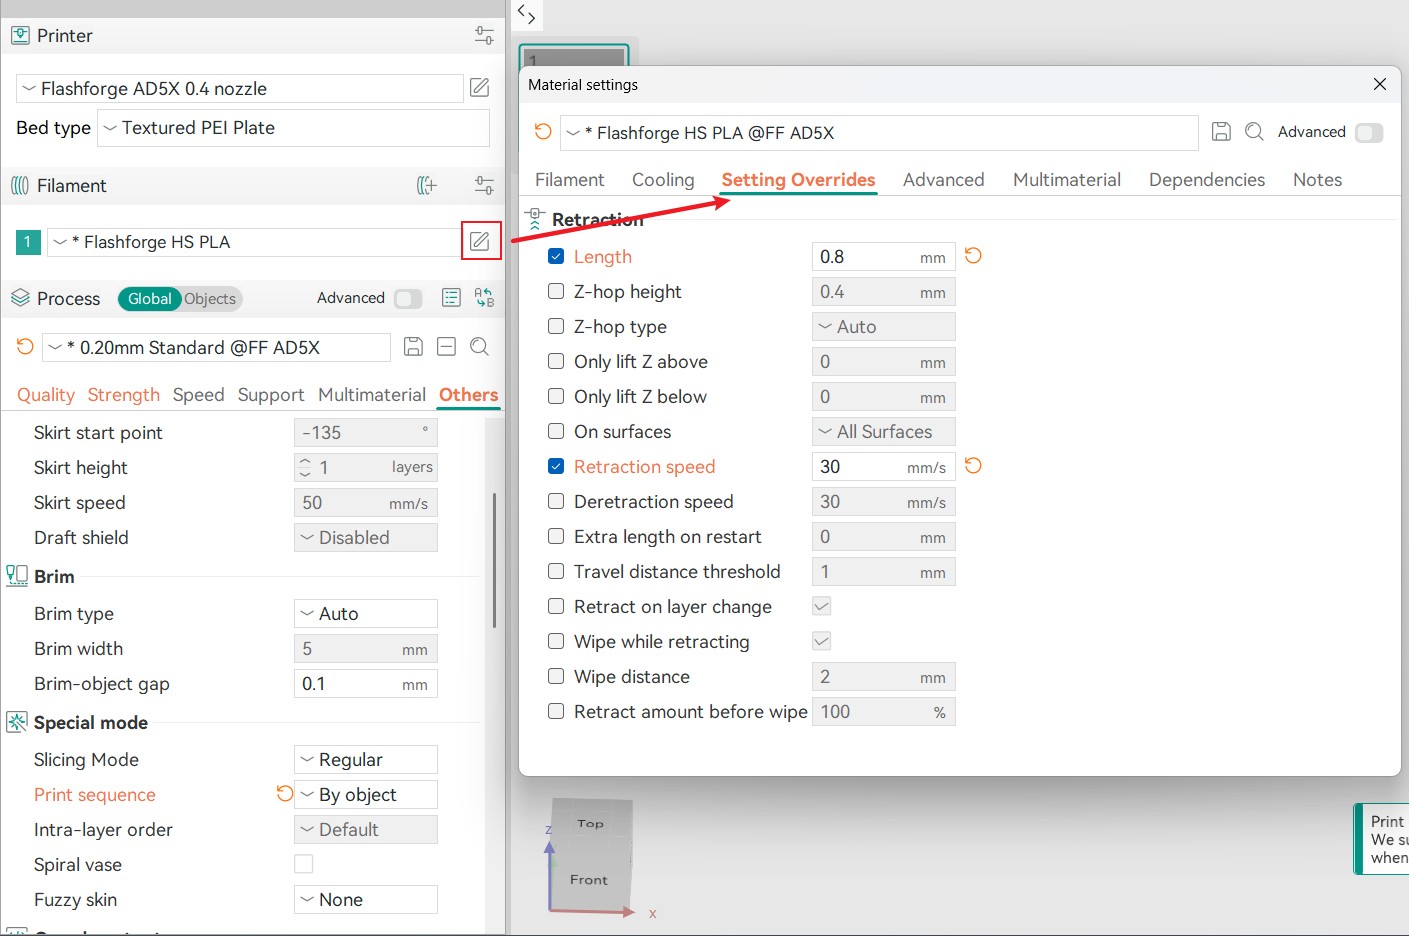Screen dimensions: 1409x936
Task: Enable the Z-hop height checkbox
Action: point(556,291)
